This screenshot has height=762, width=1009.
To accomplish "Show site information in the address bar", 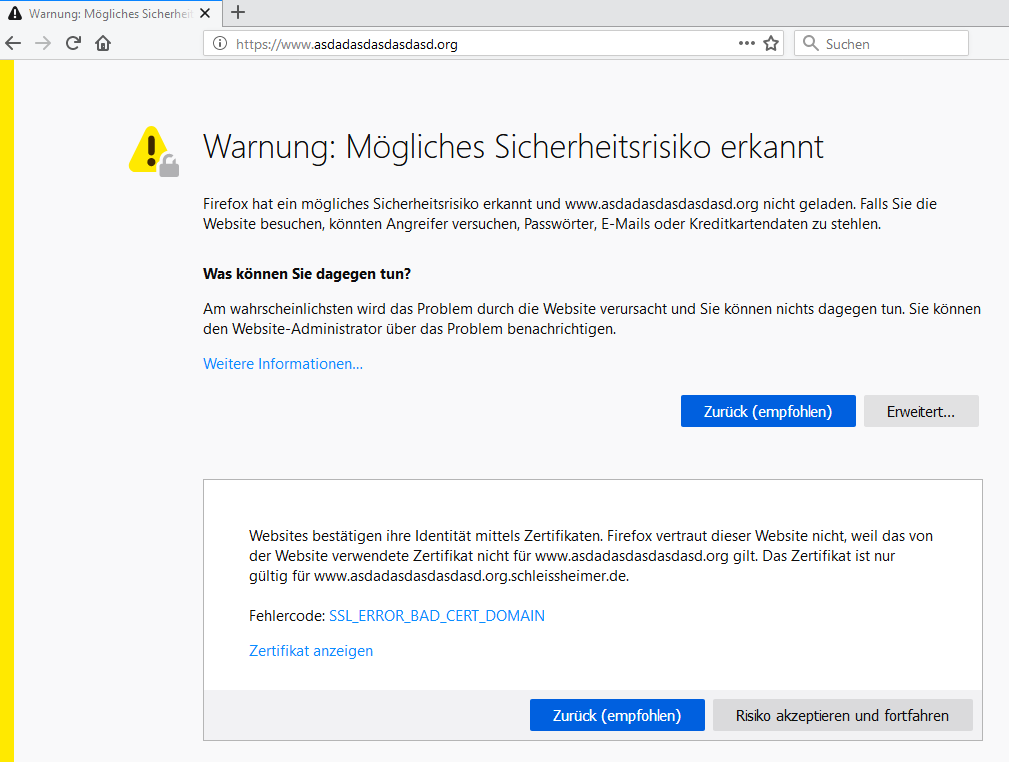I will coord(219,44).
